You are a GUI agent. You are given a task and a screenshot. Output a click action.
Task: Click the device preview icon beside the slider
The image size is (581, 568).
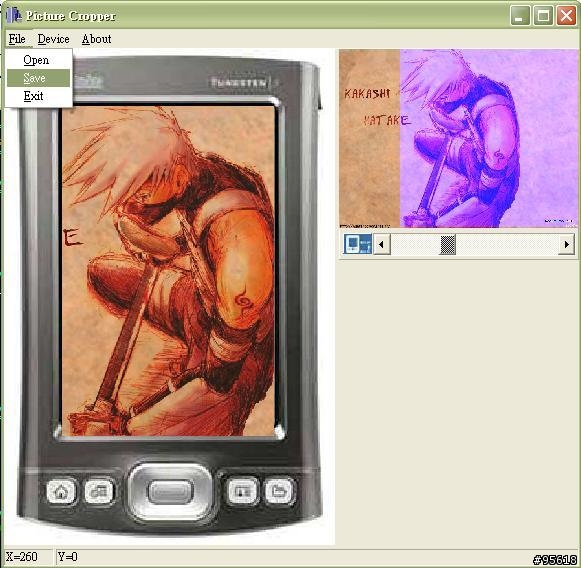357,244
